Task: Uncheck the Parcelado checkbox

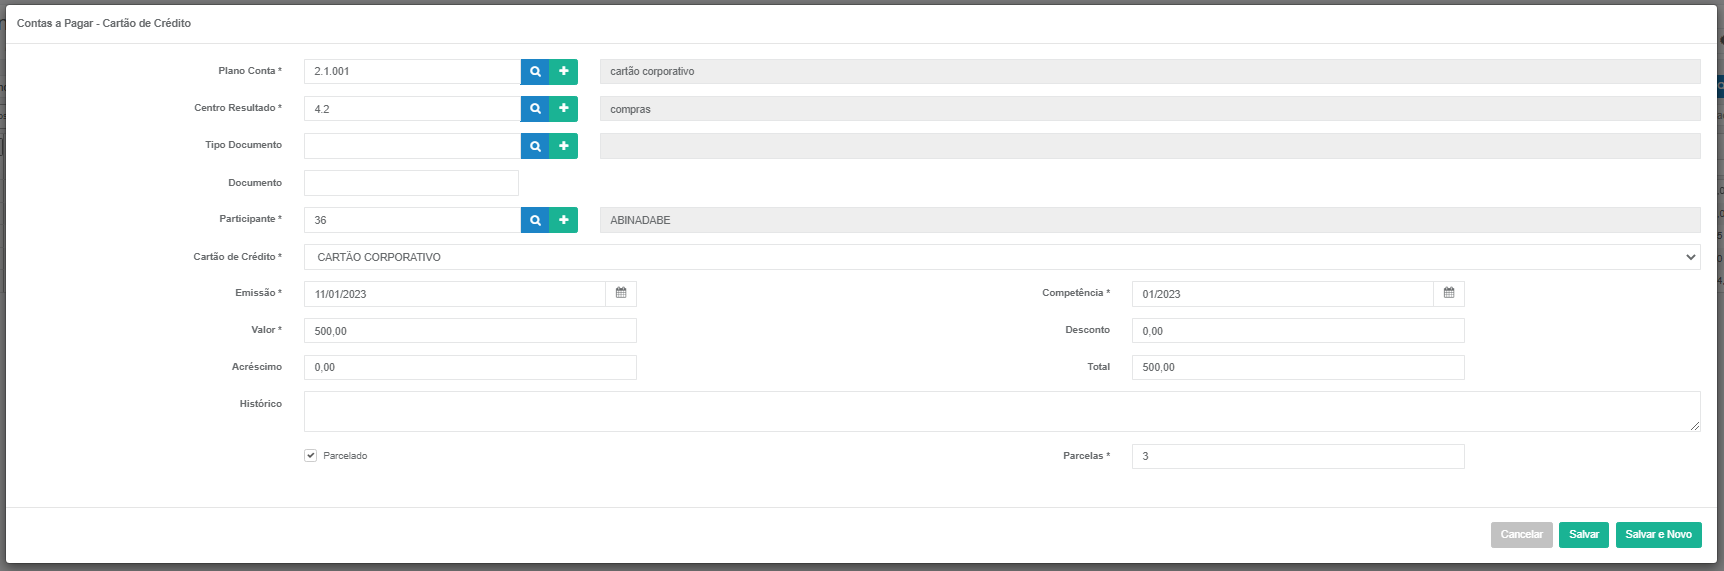Action: pyautogui.click(x=311, y=455)
